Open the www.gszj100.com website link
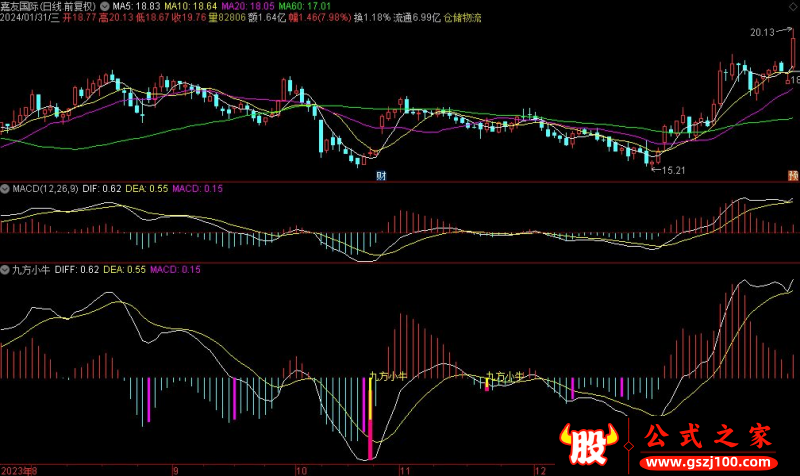This screenshot has height=476, width=800. [701, 463]
